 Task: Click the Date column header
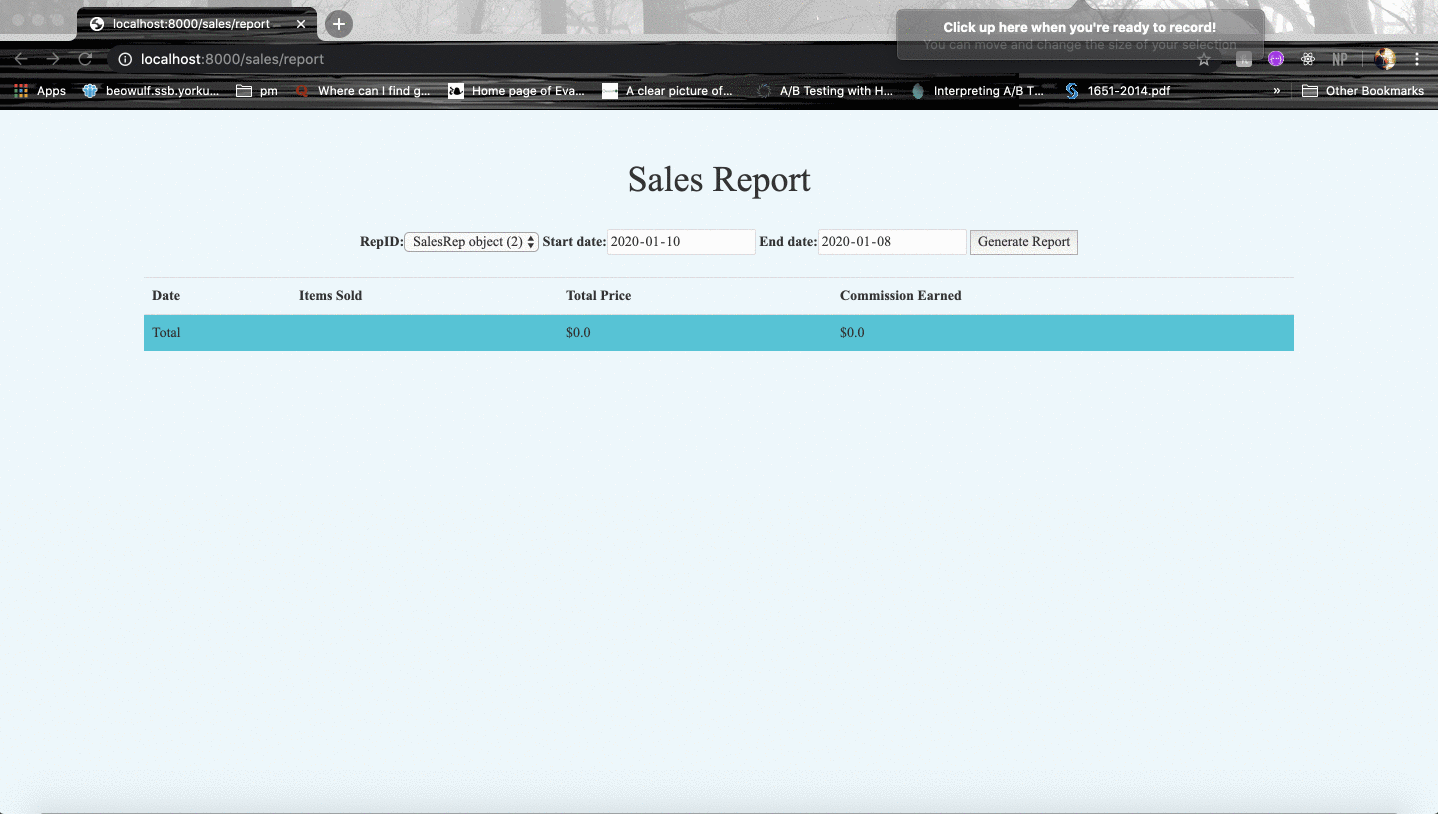tap(166, 296)
